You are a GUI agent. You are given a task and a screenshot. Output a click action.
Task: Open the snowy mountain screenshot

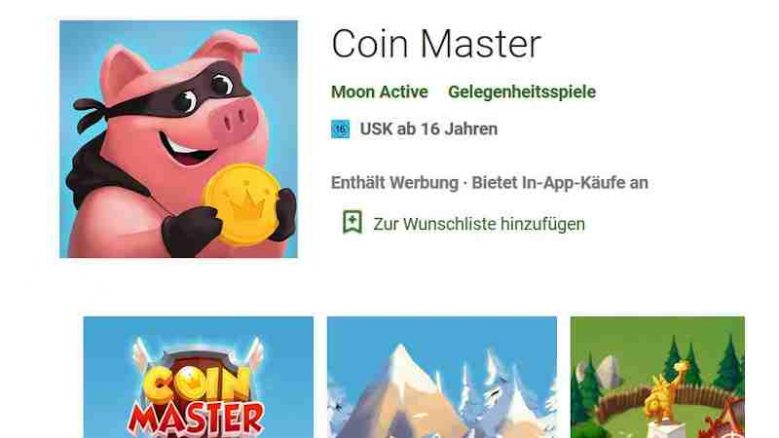(442, 377)
